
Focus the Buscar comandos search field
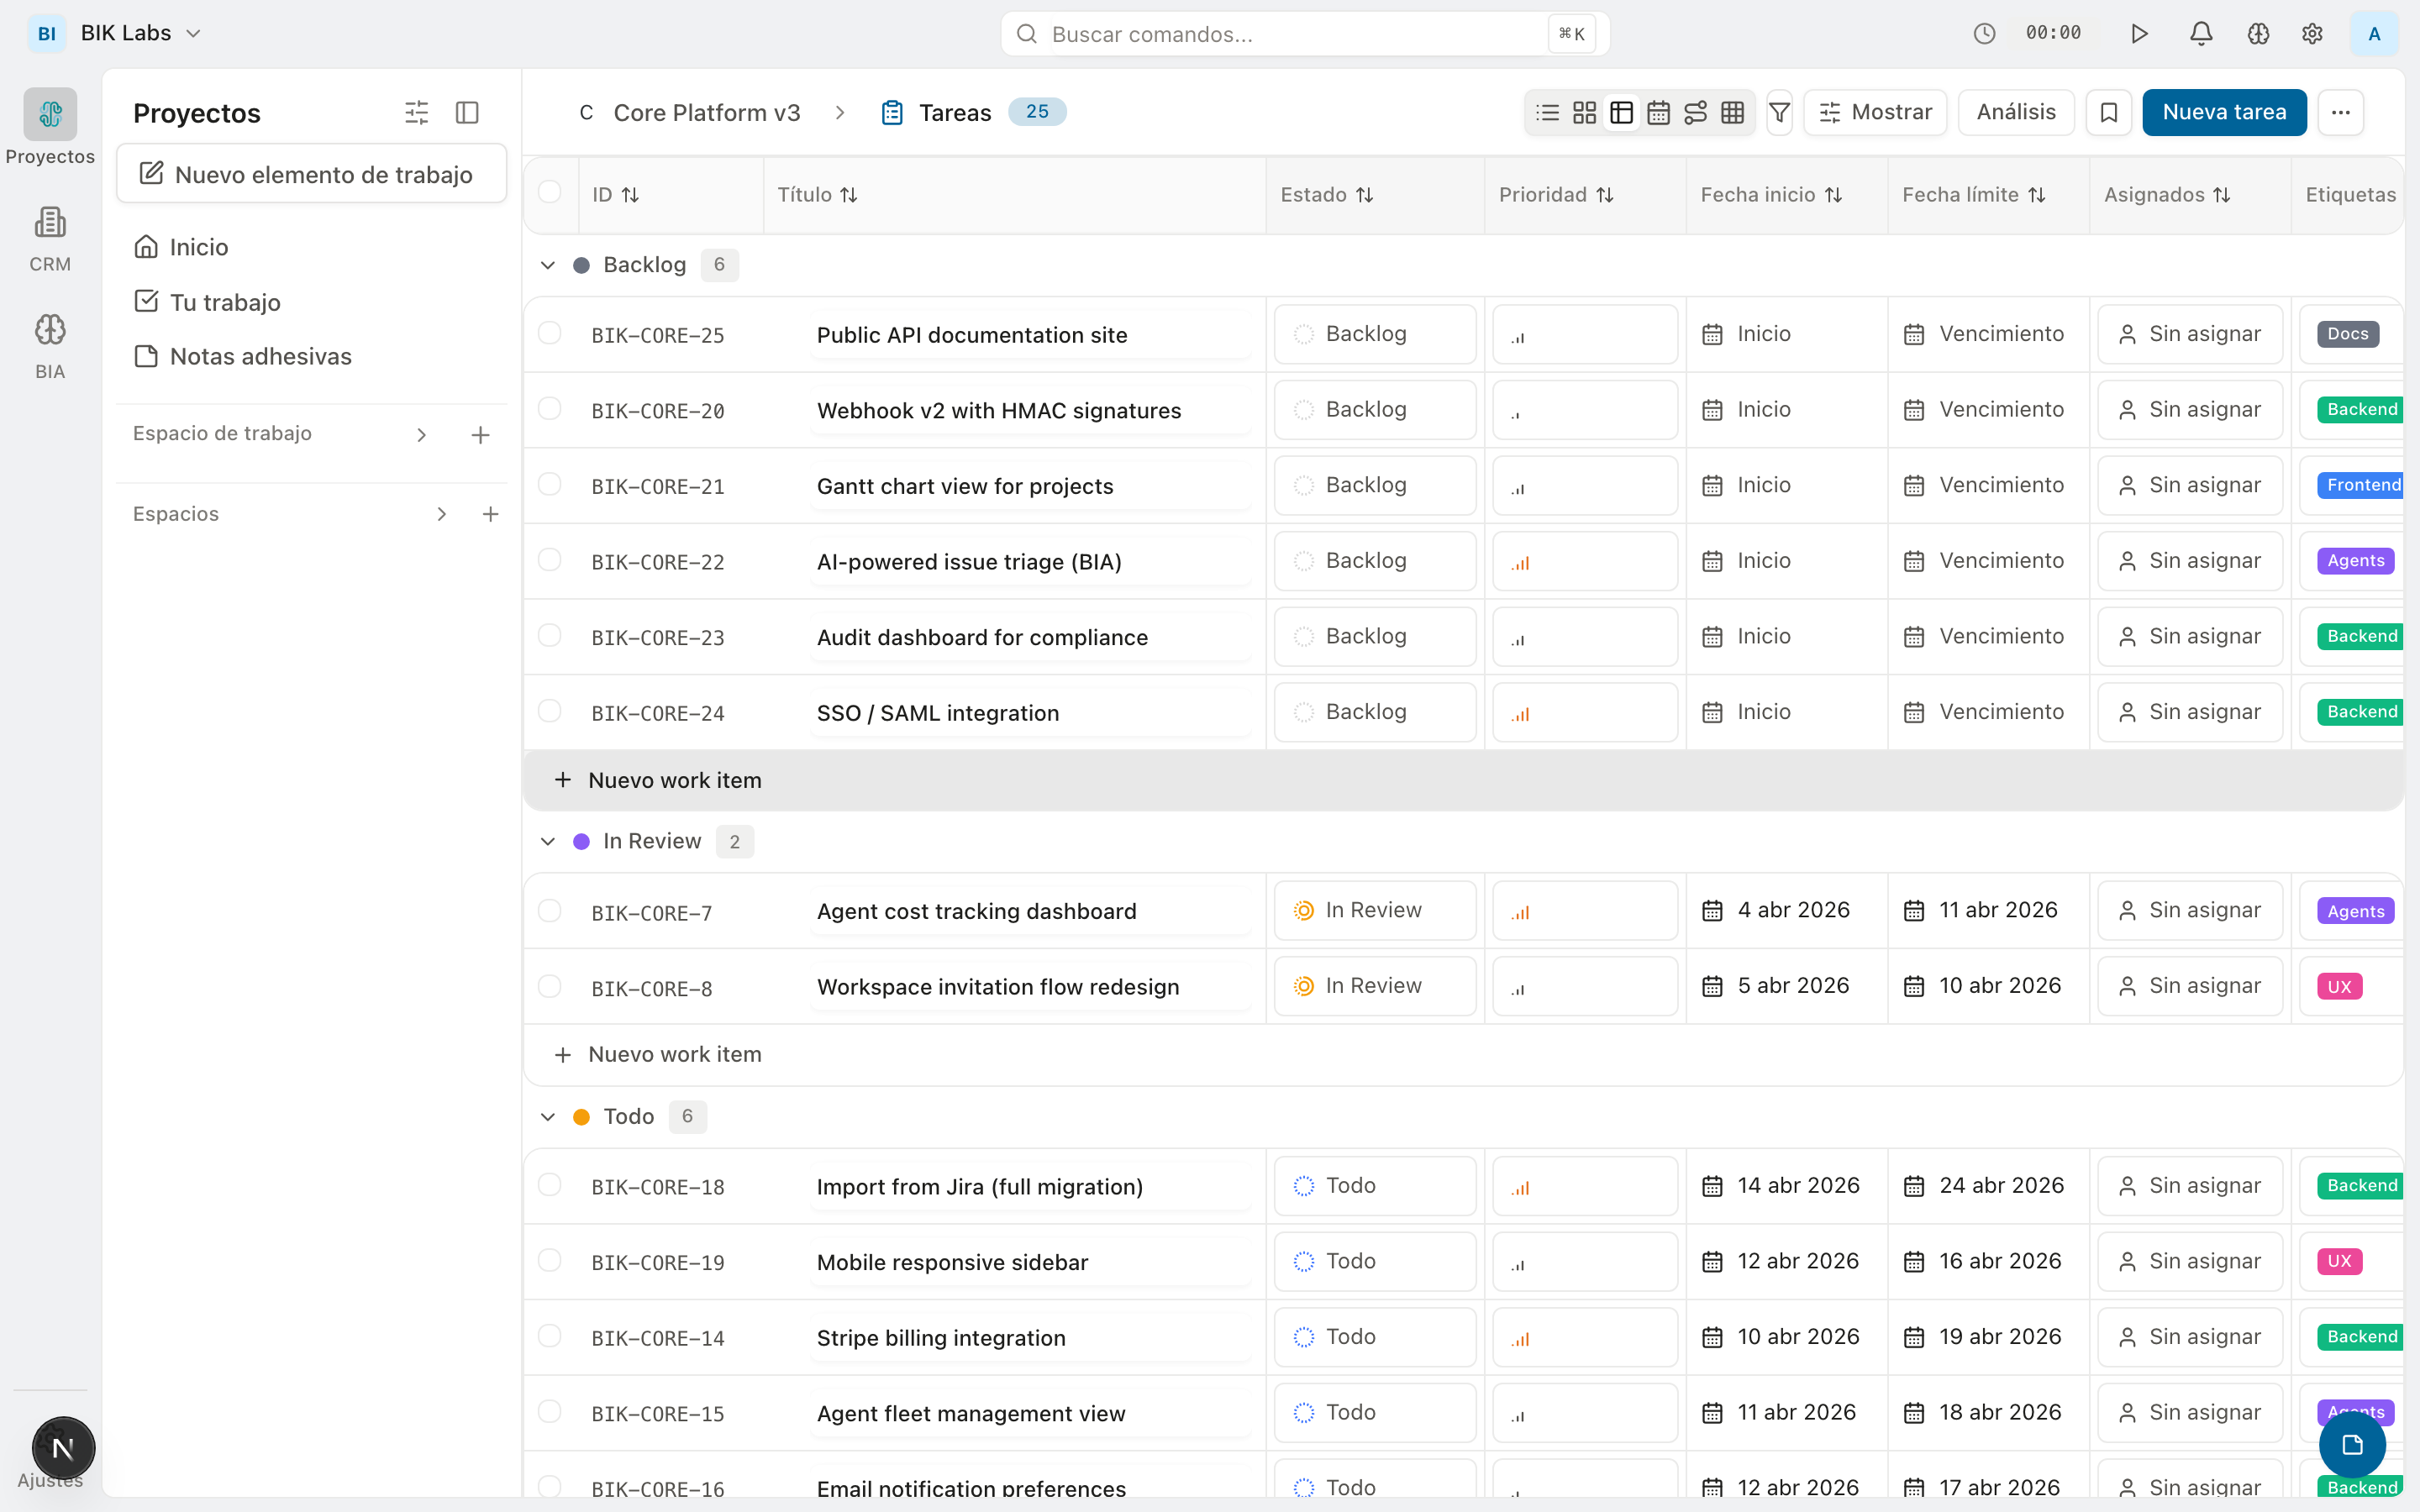(1290, 34)
